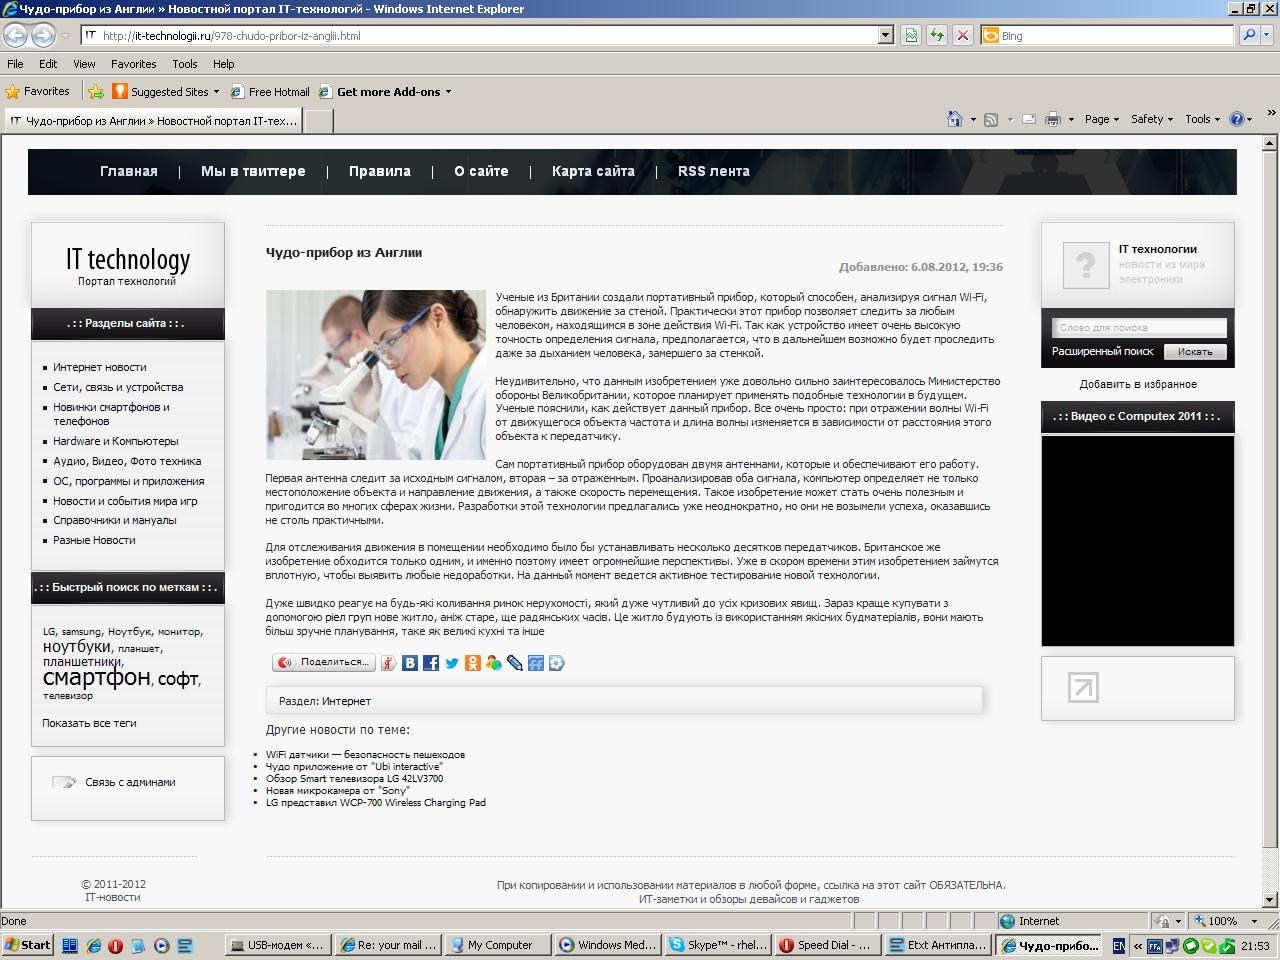
Task: Click the Поделиться share button
Action: (x=323, y=663)
